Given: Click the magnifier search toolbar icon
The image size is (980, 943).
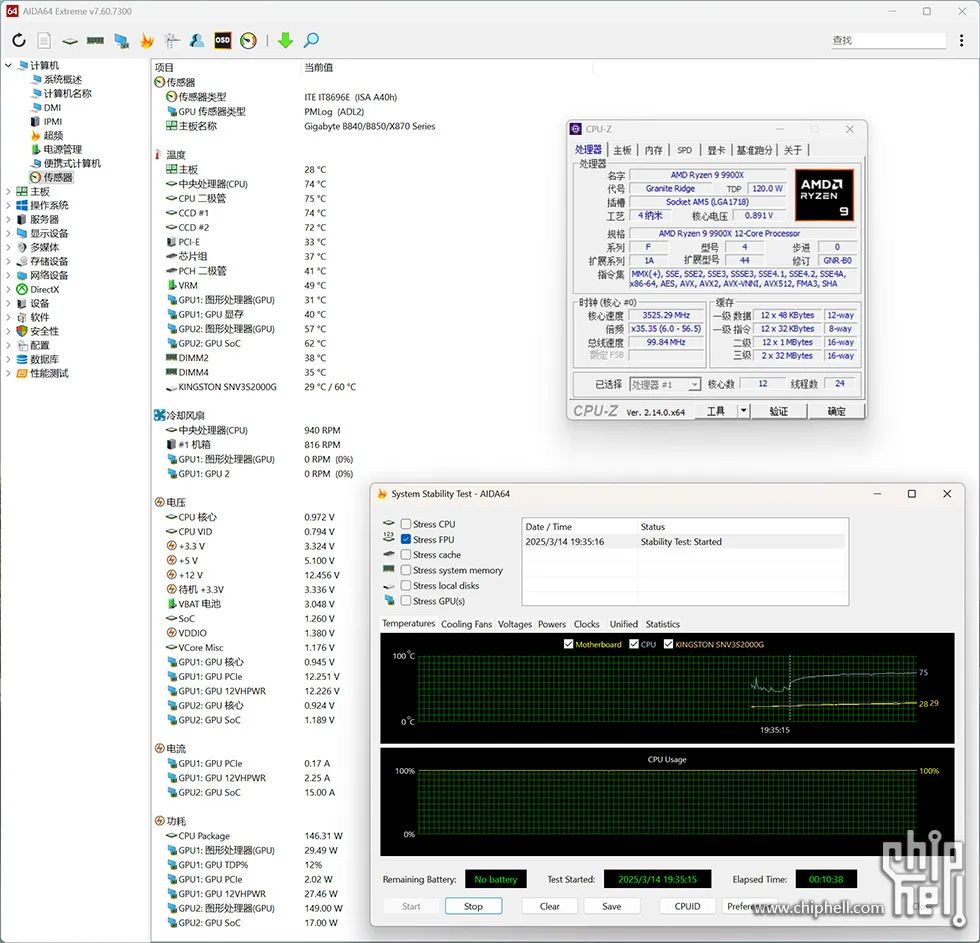Looking at the screenshot, I should coord(311,41).
